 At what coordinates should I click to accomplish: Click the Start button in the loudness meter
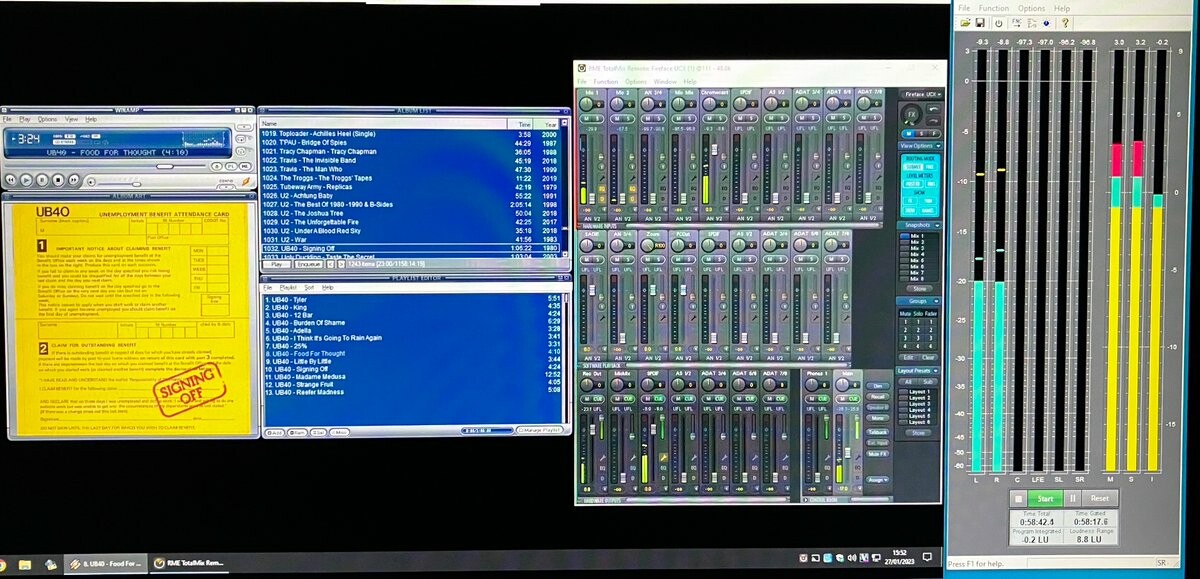[1045, 498]
